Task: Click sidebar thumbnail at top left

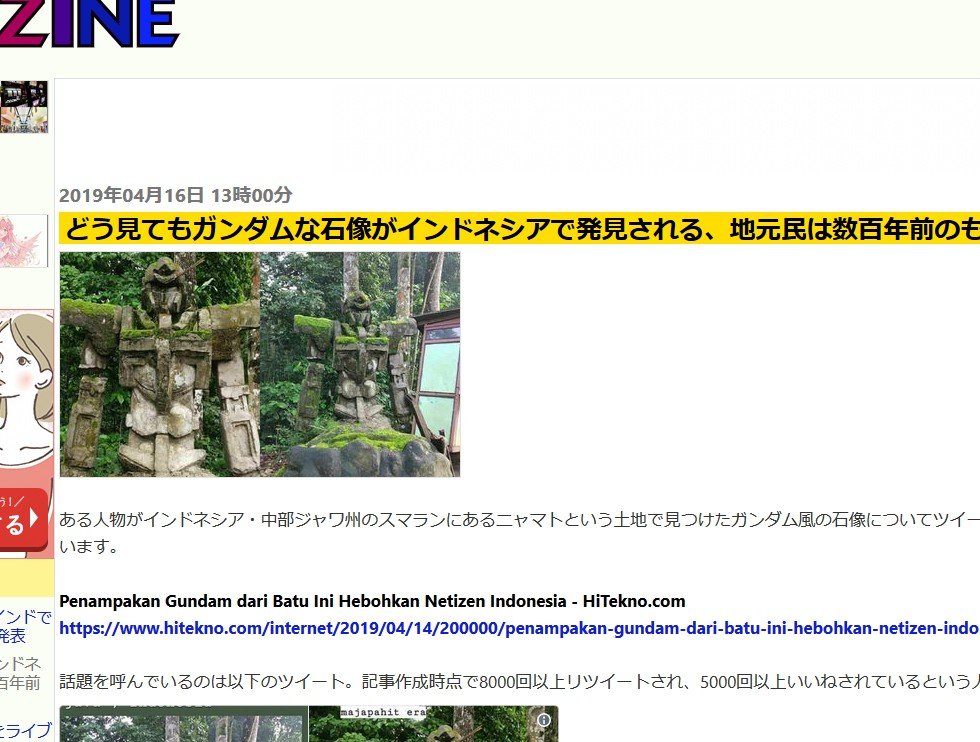Action: pyautogui.click(x=24, y=106)
